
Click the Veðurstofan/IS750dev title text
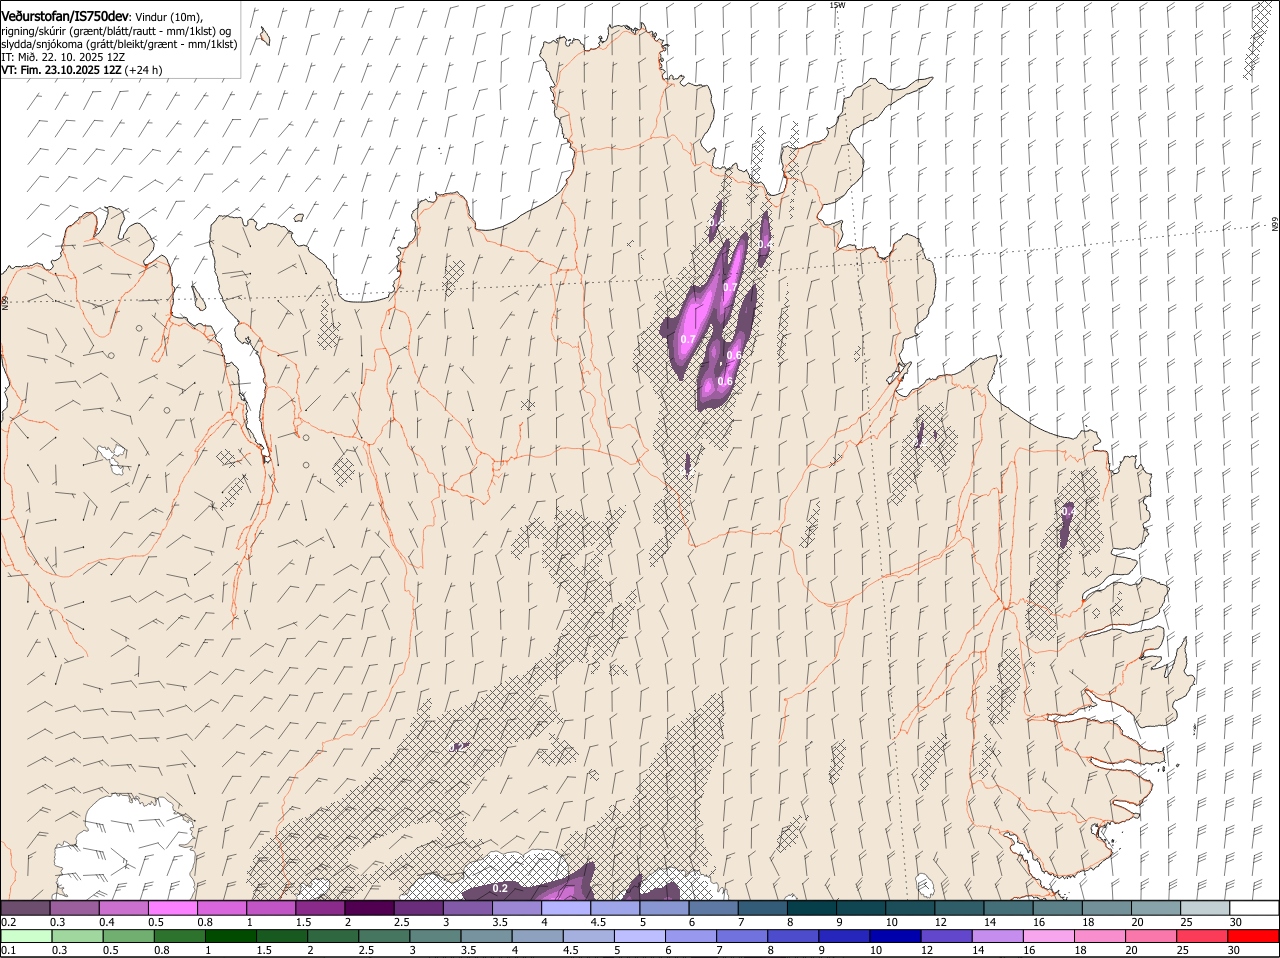pyautogui.click(x=65, y=16)
